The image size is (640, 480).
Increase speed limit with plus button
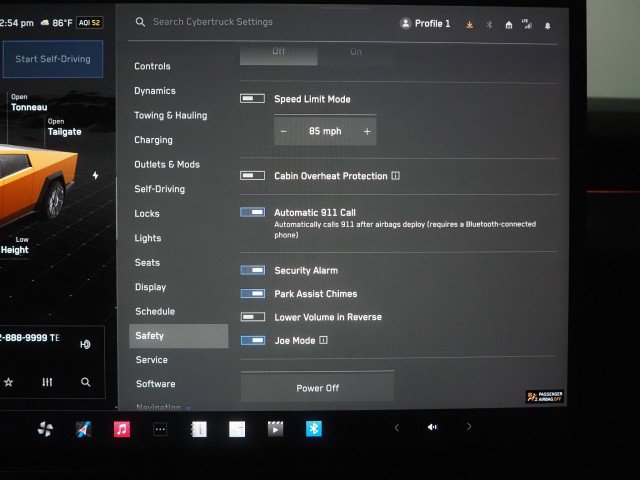[x=367, y=131]
